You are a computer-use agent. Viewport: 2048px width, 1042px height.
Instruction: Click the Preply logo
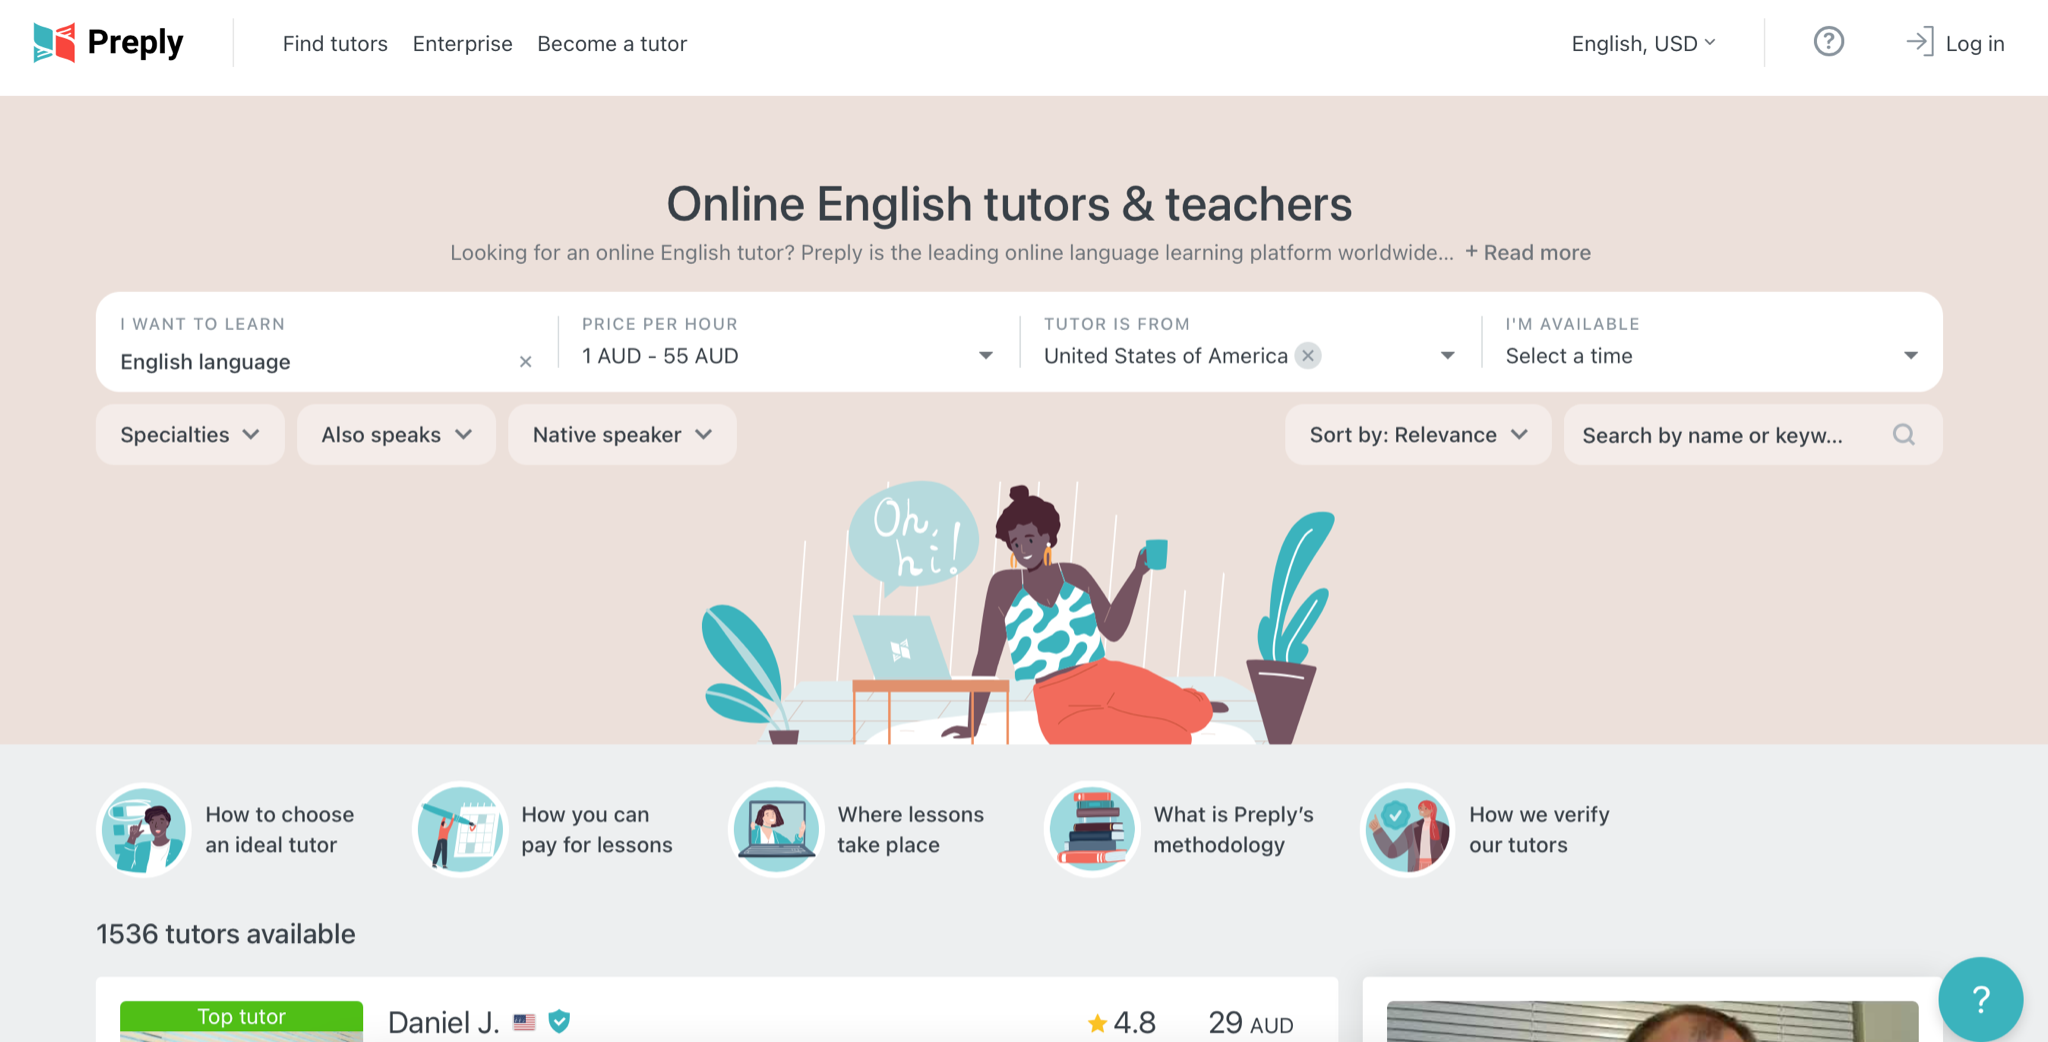pos(108,43)
